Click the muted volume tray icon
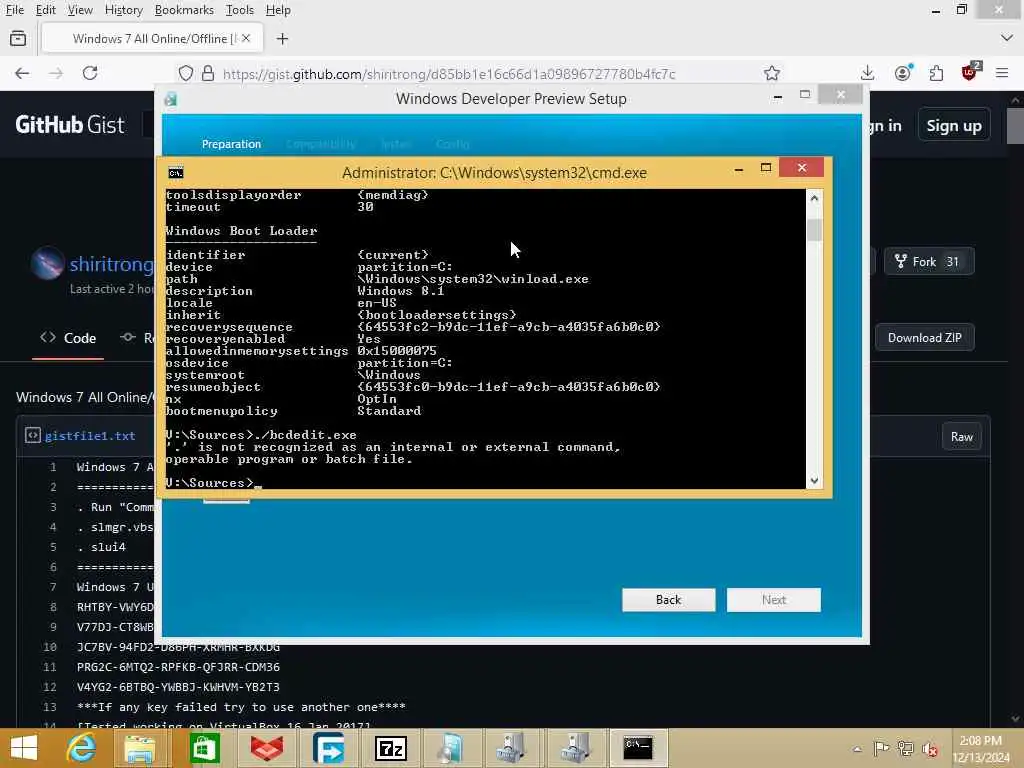This screenshot has height=768, width=1024. tap(929, 749)
